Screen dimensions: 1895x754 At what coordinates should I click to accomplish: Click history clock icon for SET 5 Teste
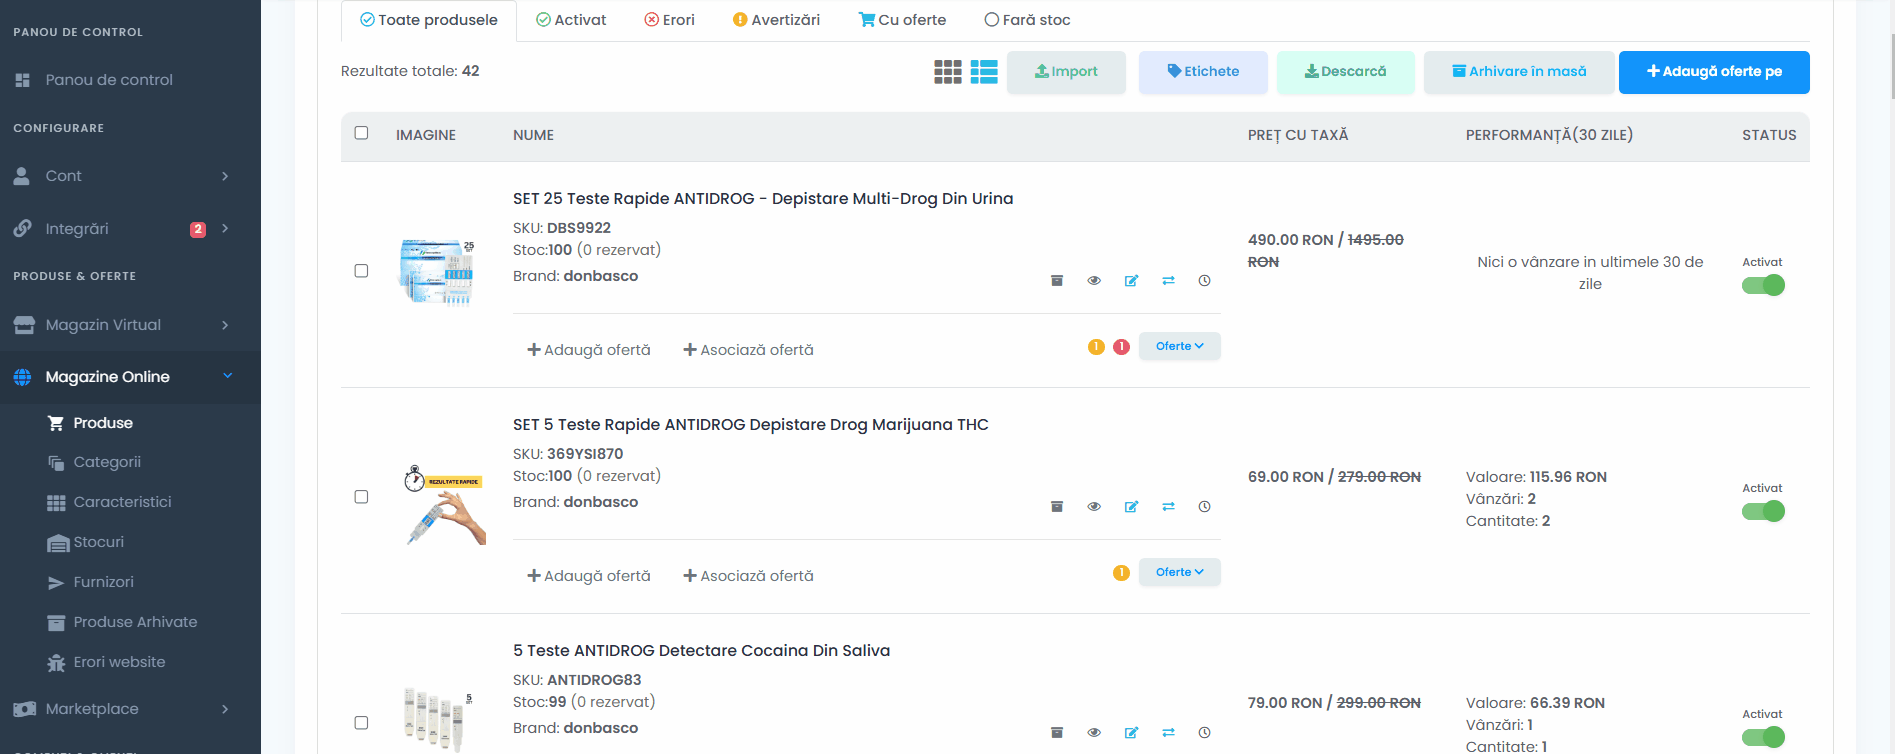click(1204, 507)
